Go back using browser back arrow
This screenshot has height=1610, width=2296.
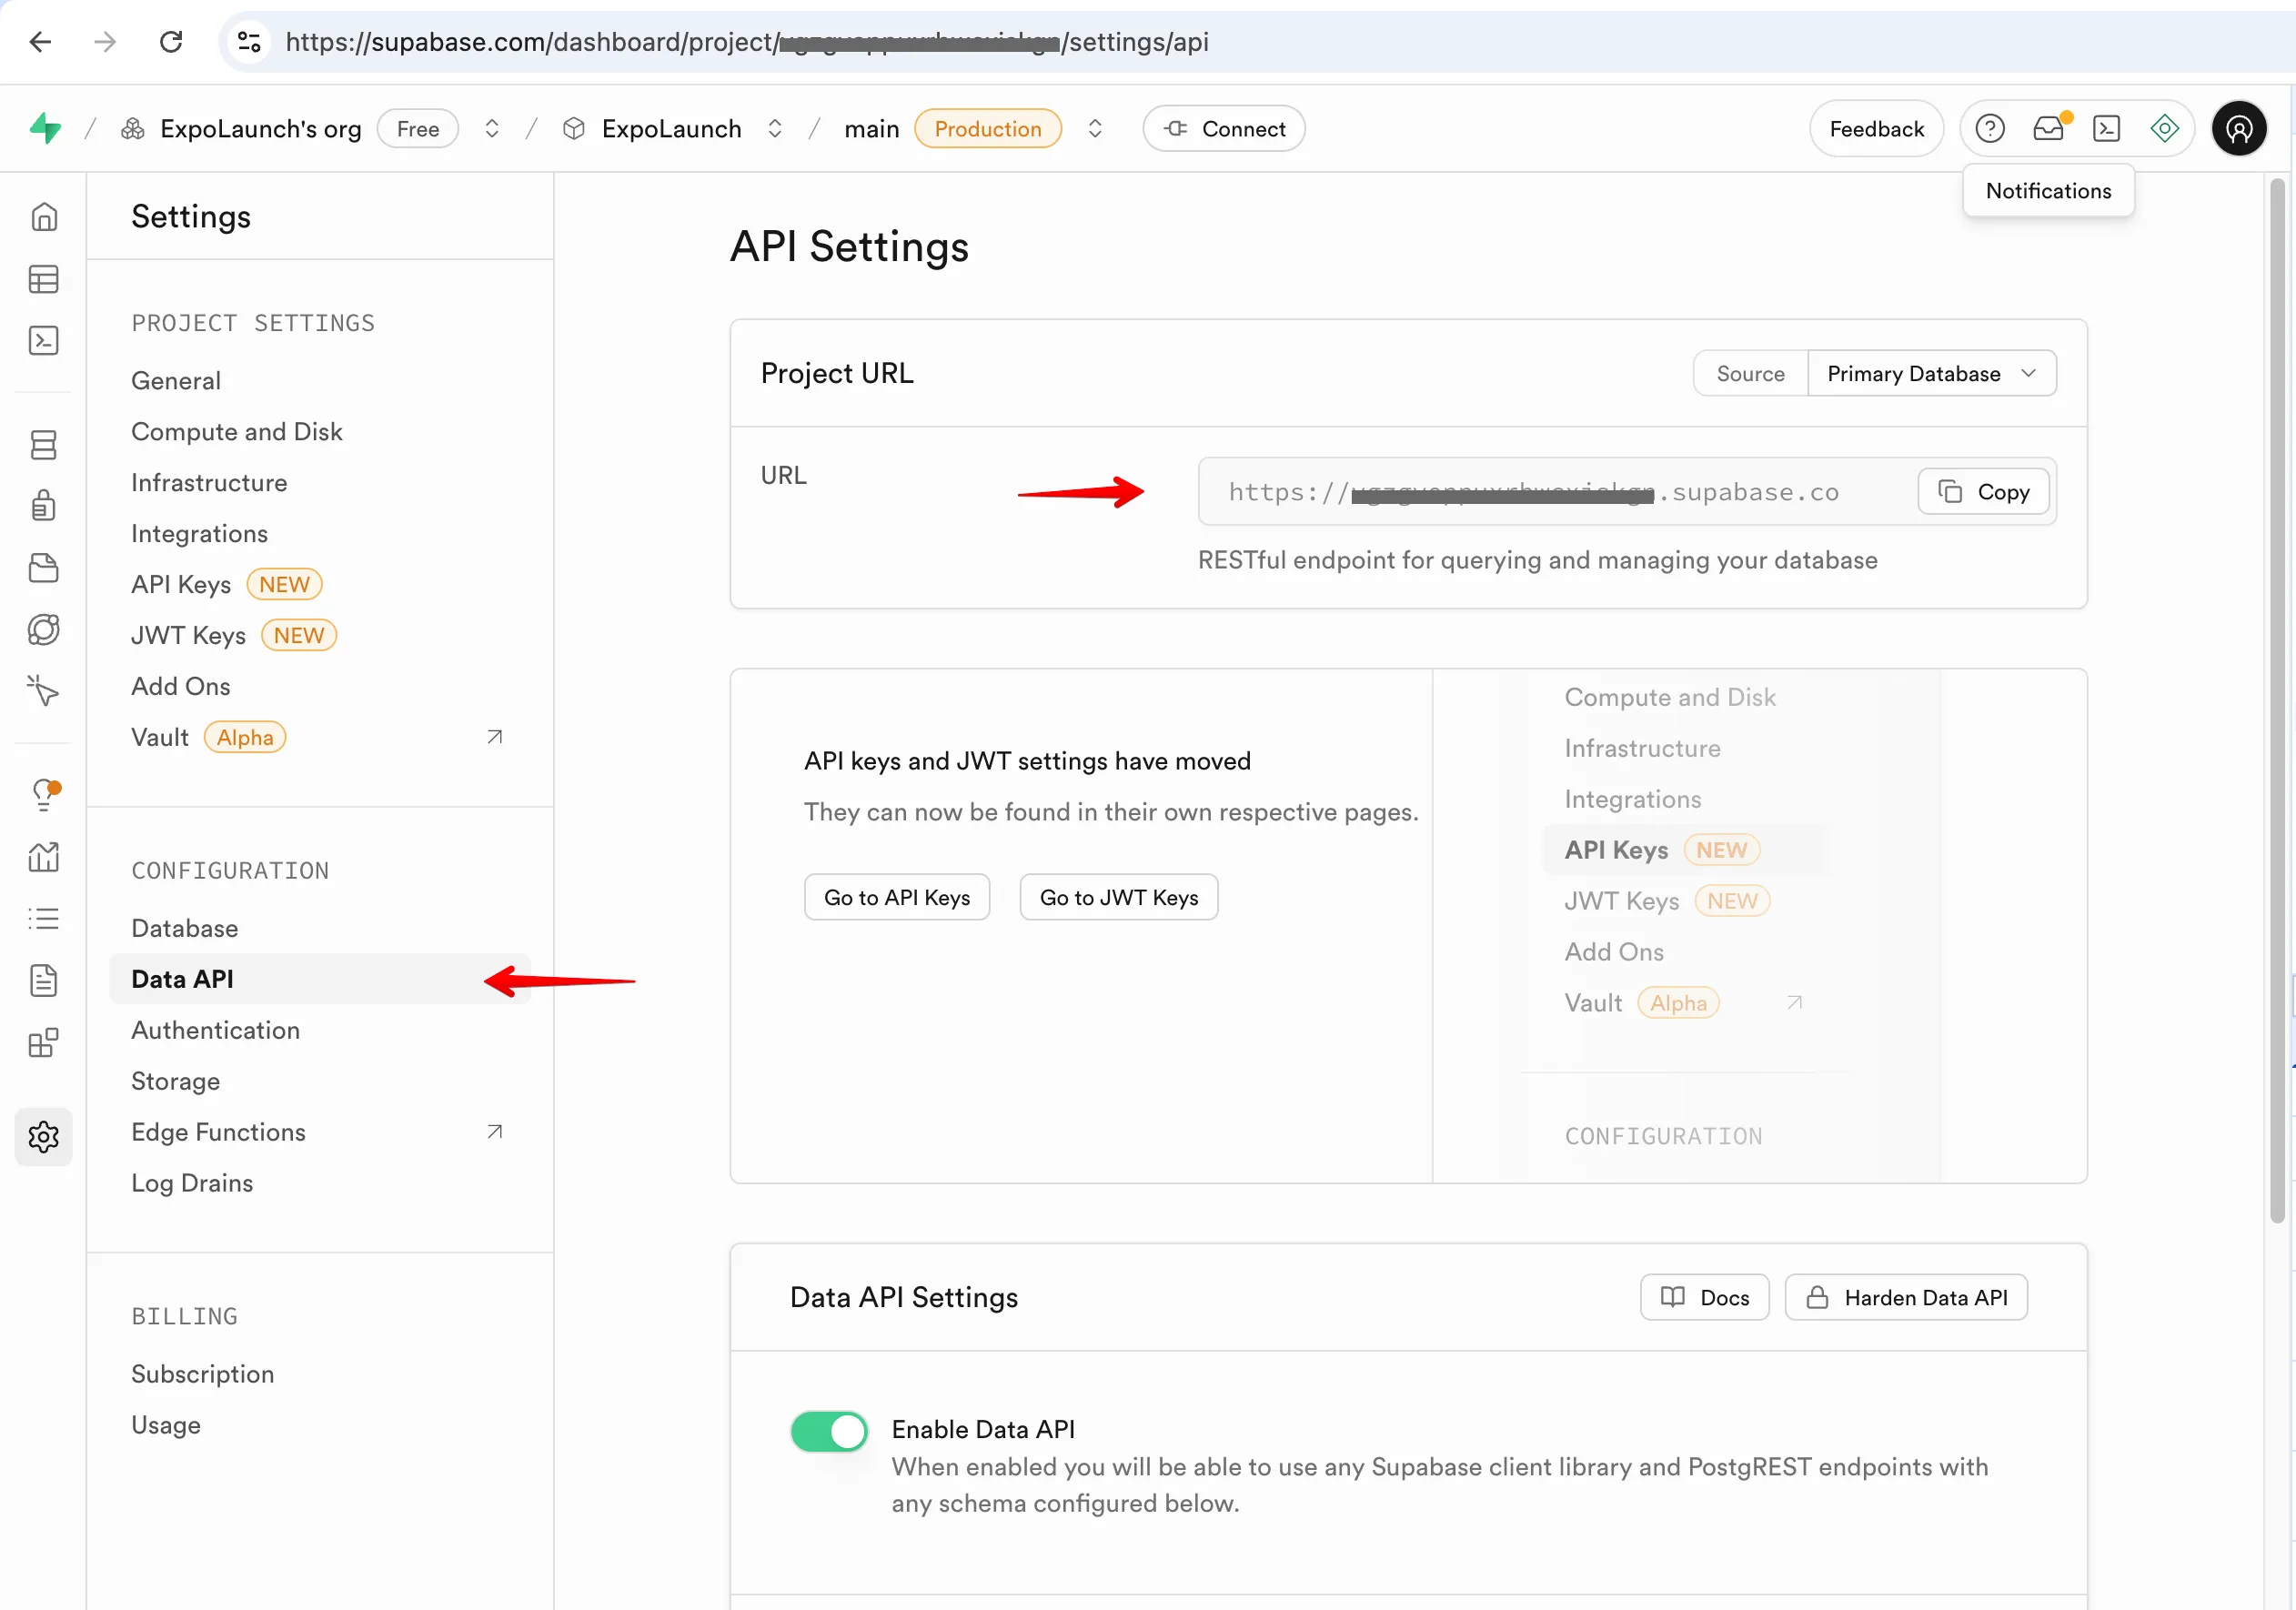pos(40,42)
